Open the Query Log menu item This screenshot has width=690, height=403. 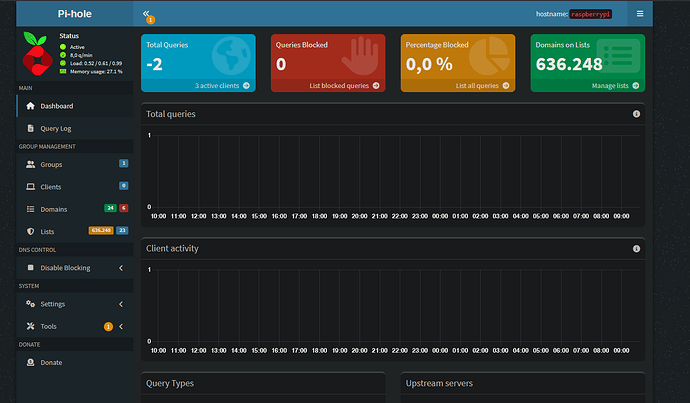point(74,128)
